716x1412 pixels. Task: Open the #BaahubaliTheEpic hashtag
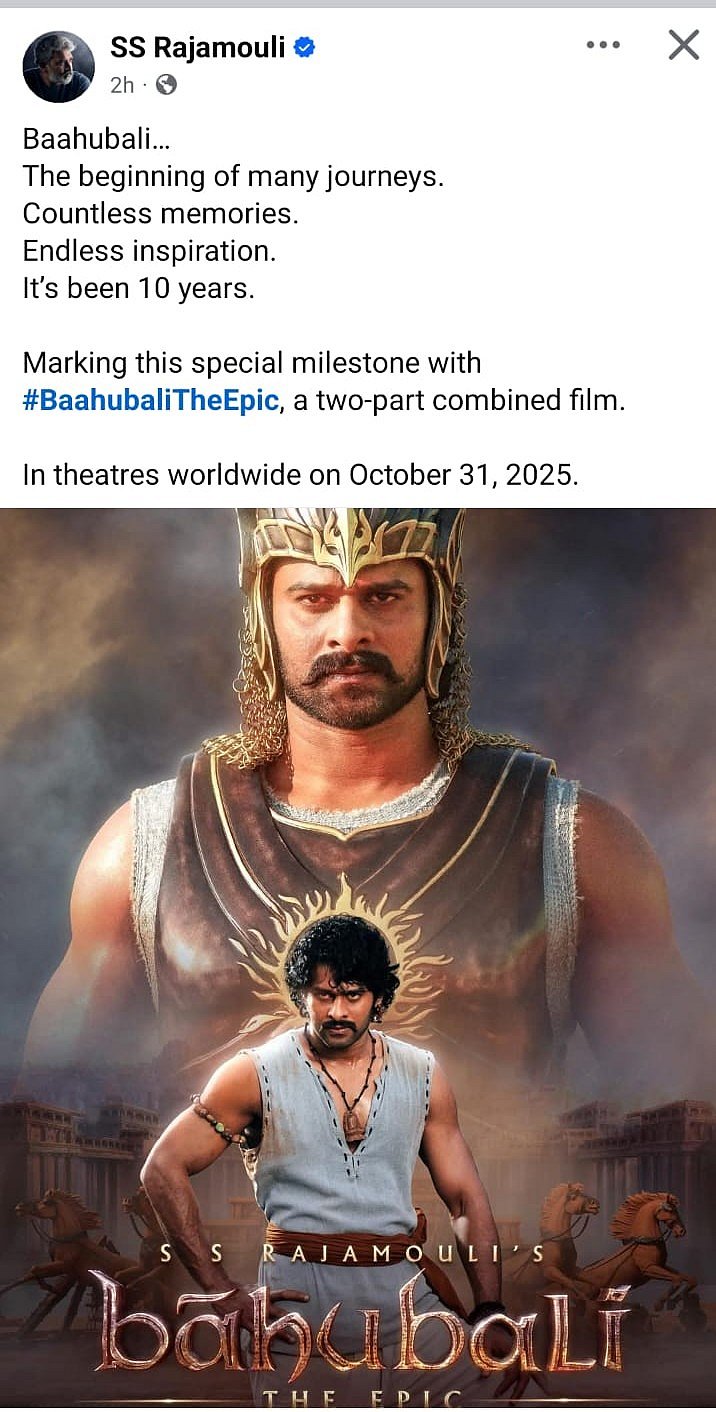pyautogui.click(x=150, y=401)
